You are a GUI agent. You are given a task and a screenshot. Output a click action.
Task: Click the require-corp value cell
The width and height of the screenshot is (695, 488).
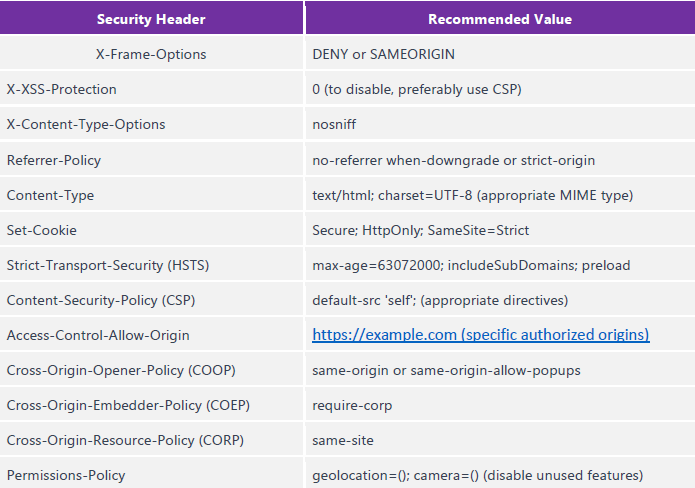tap(352, 405)
